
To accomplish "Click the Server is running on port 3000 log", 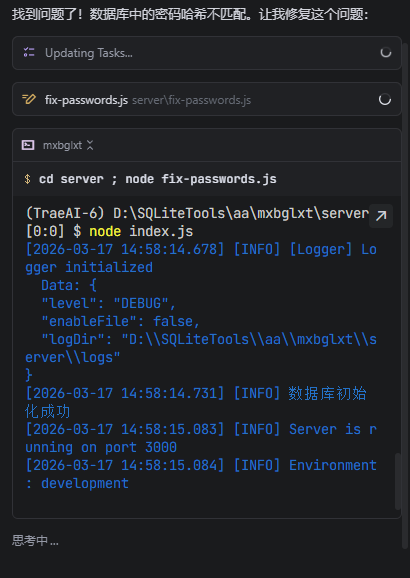I will click(x=201, y=438).
